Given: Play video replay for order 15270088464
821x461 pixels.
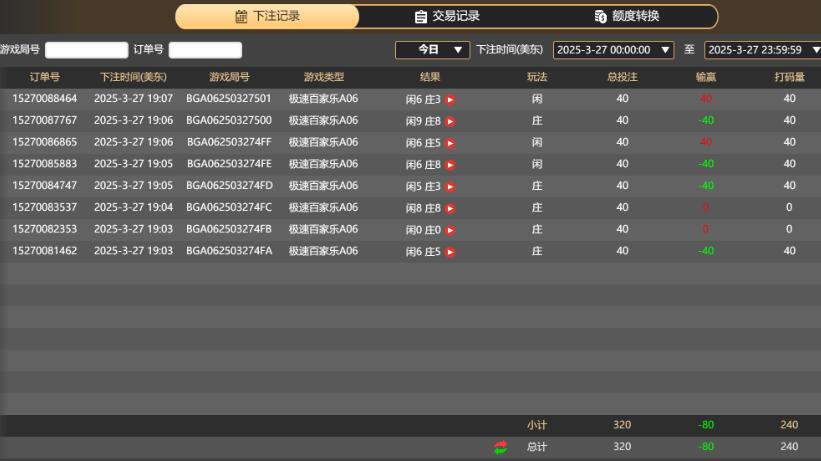Looking at the screenshot, I should point(450,99).
